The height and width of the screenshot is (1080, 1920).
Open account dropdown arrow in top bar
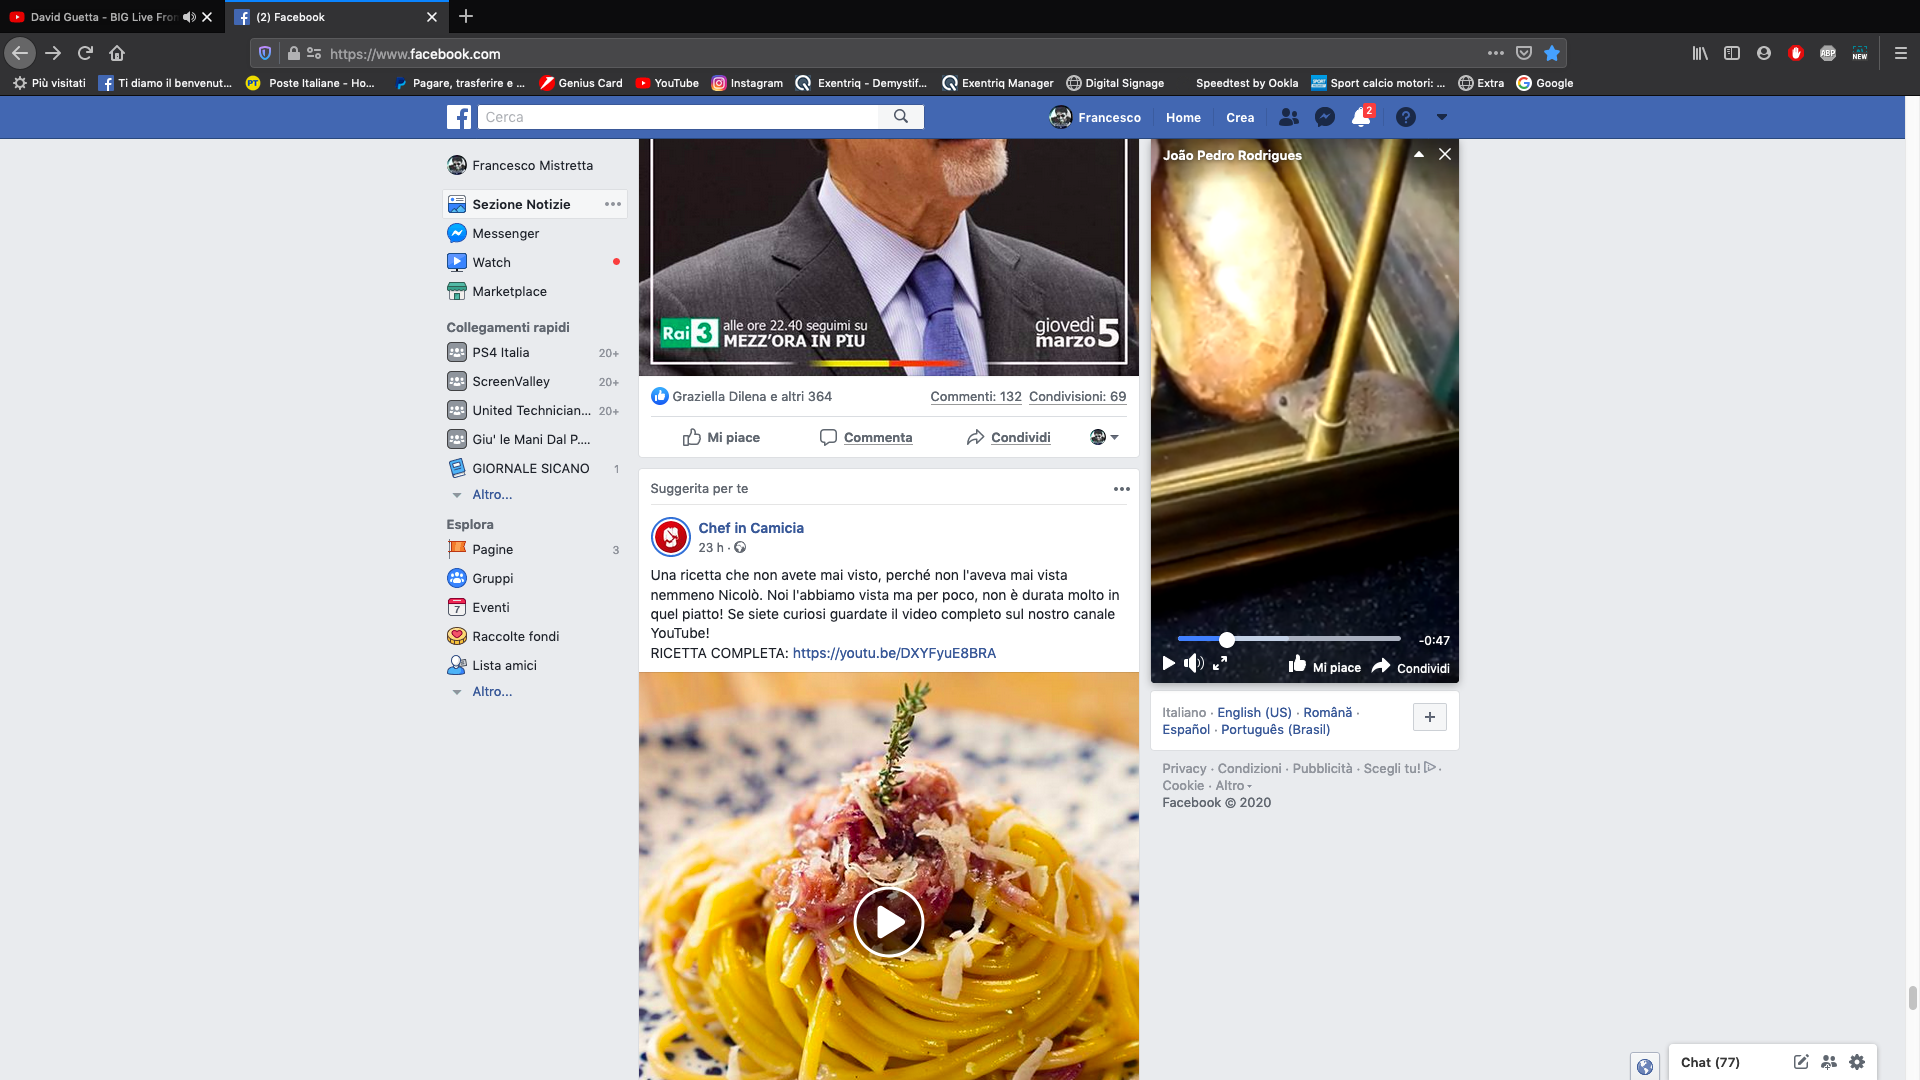(x=1442, y=117)
